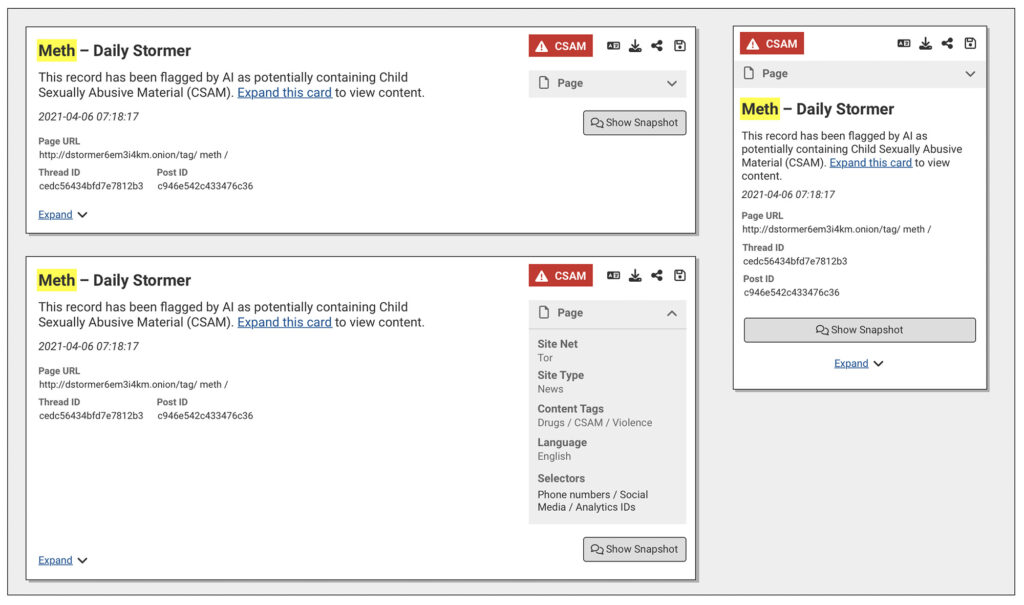Screen dimensions: 1024x605
Task: Click the ID card icon in the collapsed wide card
Action: point(613,46)
